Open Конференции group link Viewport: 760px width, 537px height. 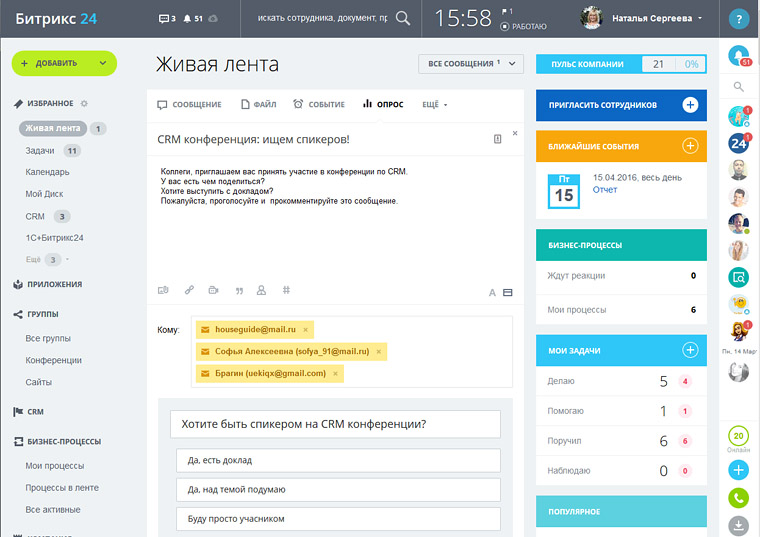click(x=53, y=360)
